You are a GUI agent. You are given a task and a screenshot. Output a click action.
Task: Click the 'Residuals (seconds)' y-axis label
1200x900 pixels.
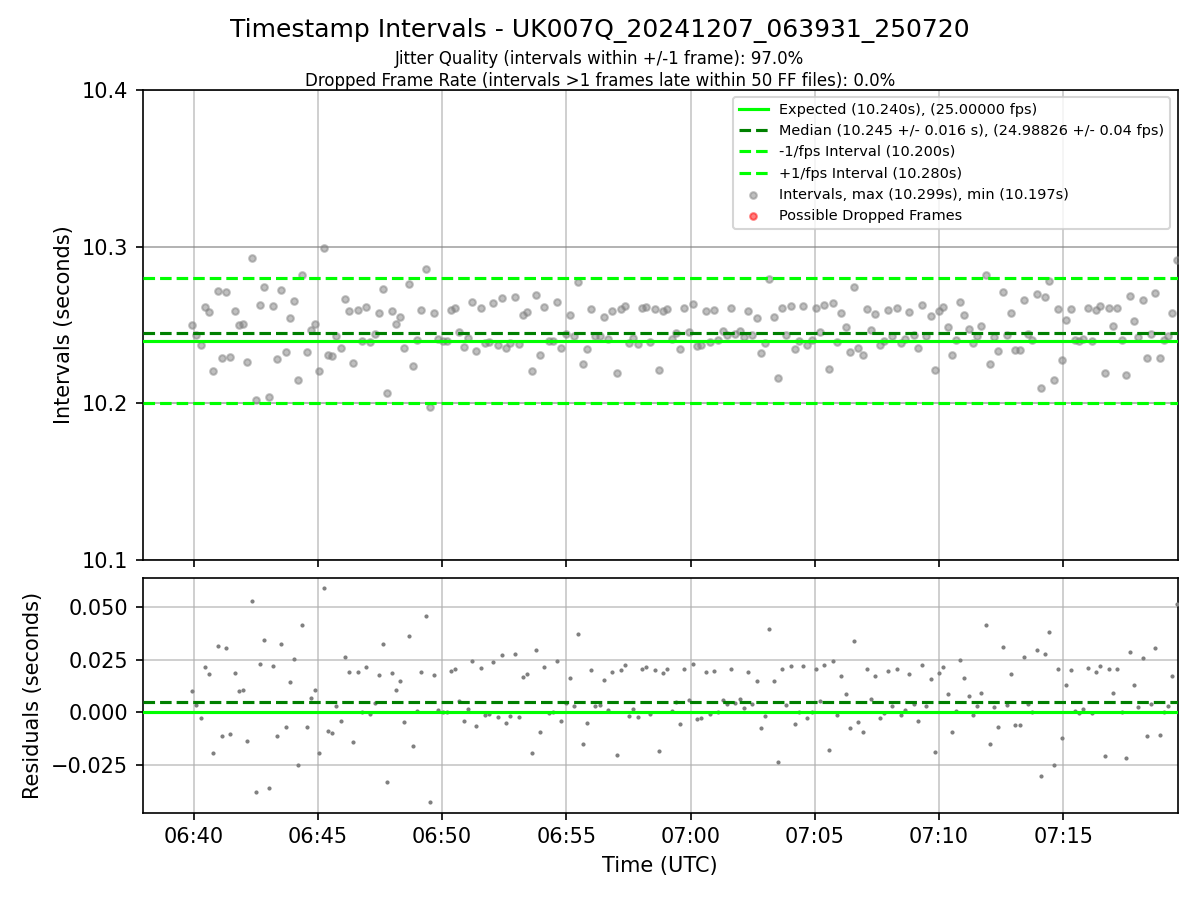tap(32, 696)
